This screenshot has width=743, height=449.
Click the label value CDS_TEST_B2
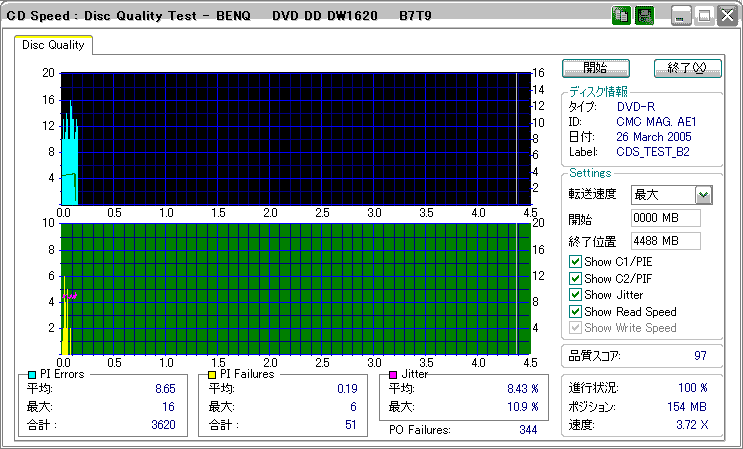(652, 152)
